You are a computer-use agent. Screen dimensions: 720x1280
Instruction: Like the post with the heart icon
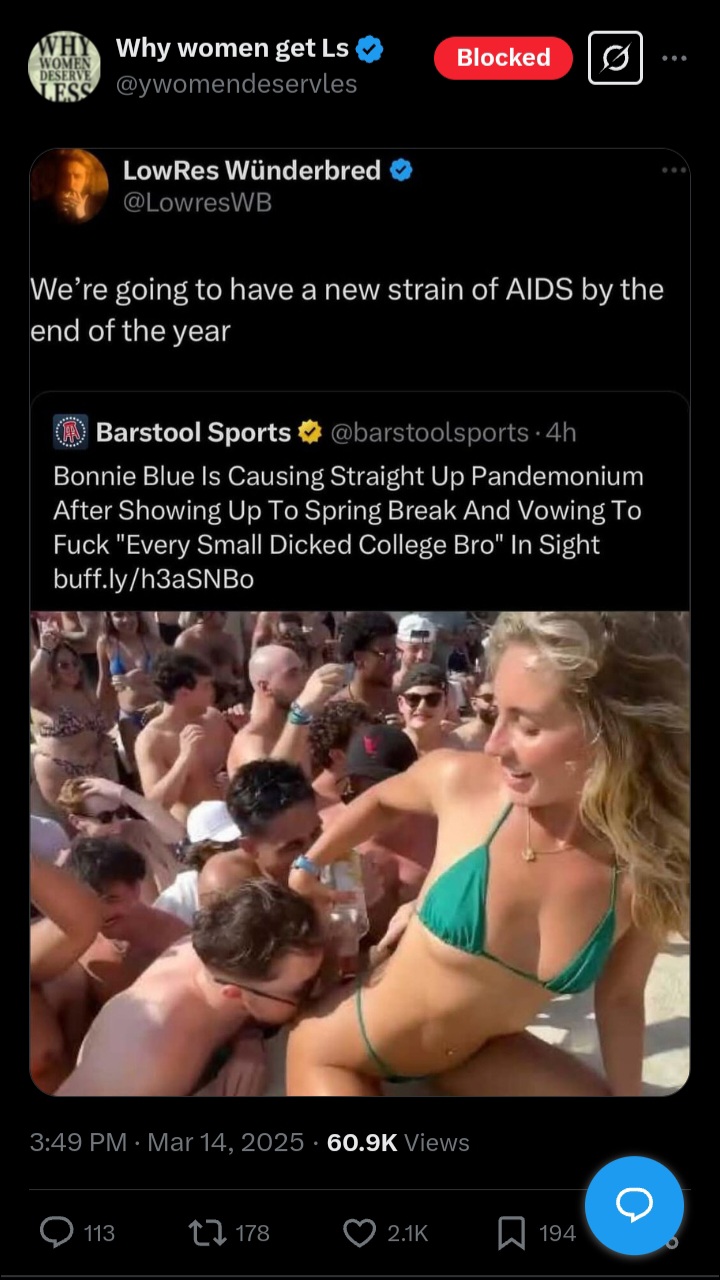tap(359, 1233)
